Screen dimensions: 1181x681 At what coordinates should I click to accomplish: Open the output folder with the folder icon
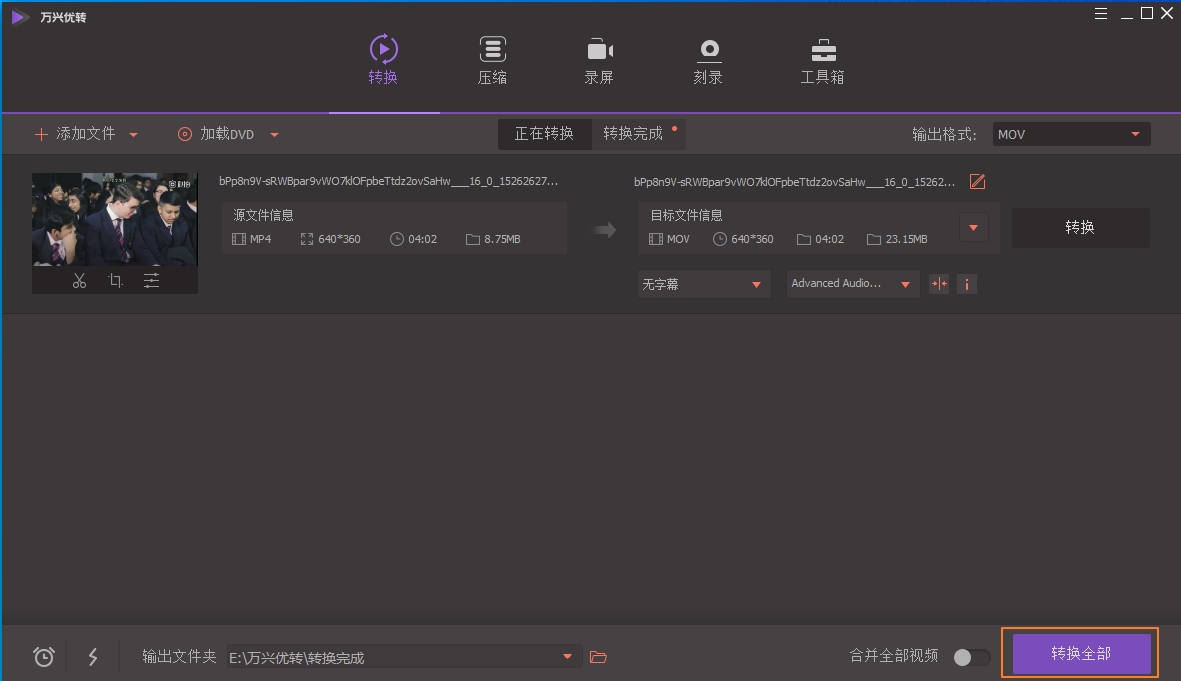click(598, 656)
